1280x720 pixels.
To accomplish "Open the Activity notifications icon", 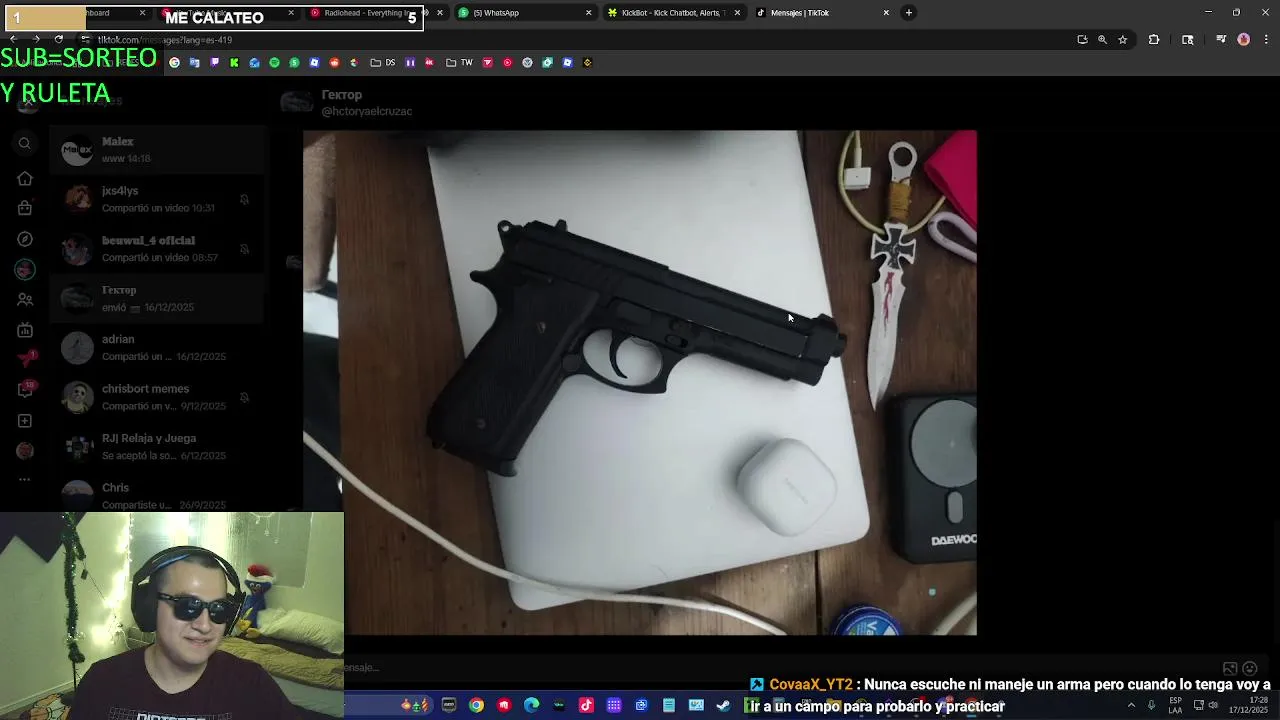I will pos(25,390).
